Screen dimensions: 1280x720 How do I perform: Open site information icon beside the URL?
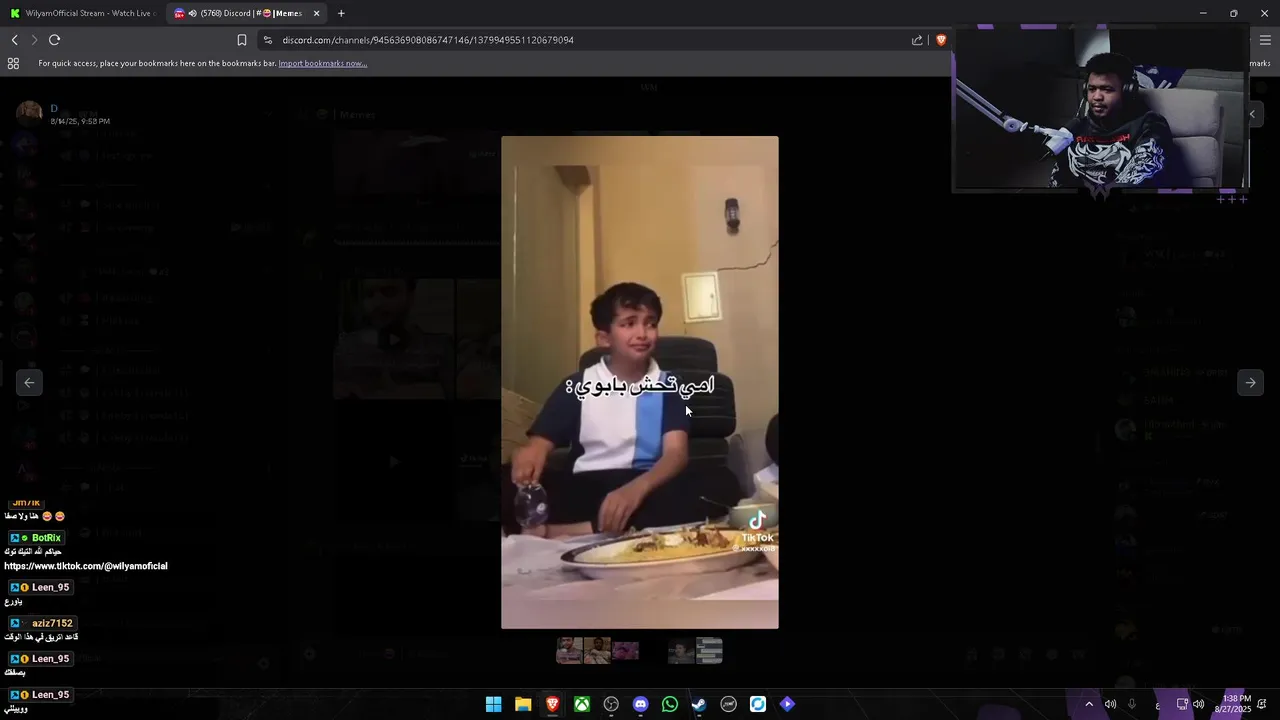click(x=267, y=40)
